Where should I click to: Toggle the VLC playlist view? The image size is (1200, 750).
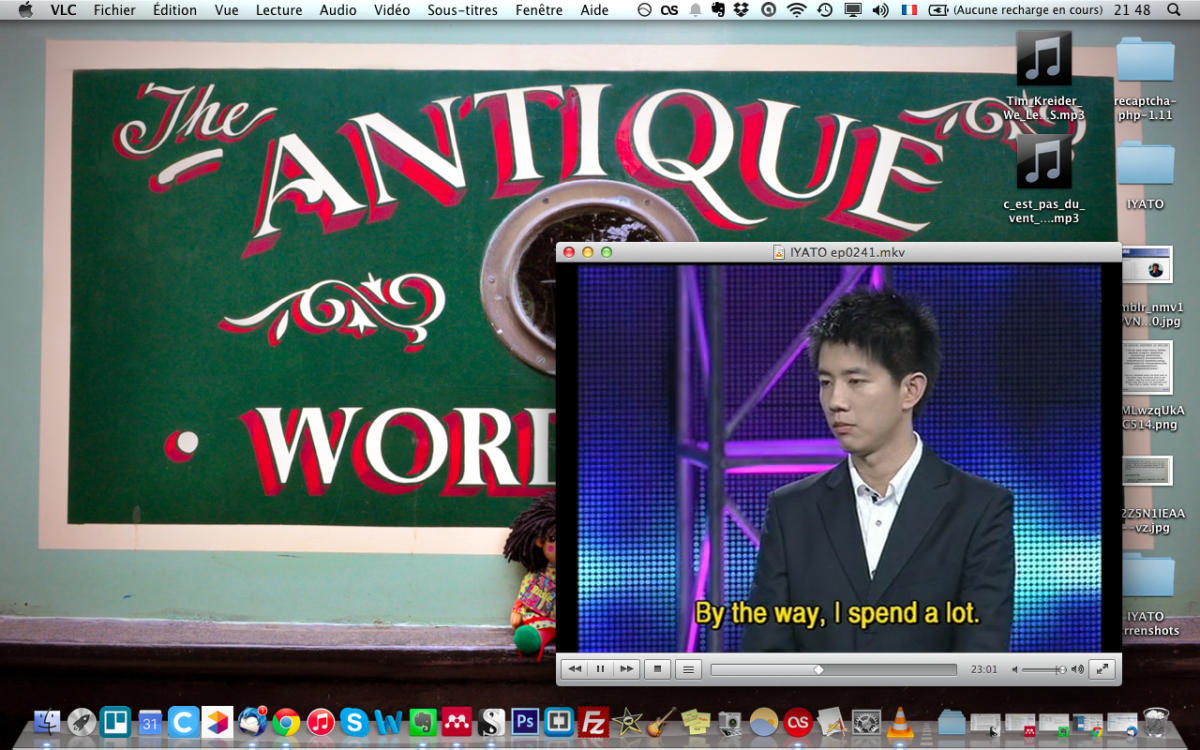(x=688, y=669)
